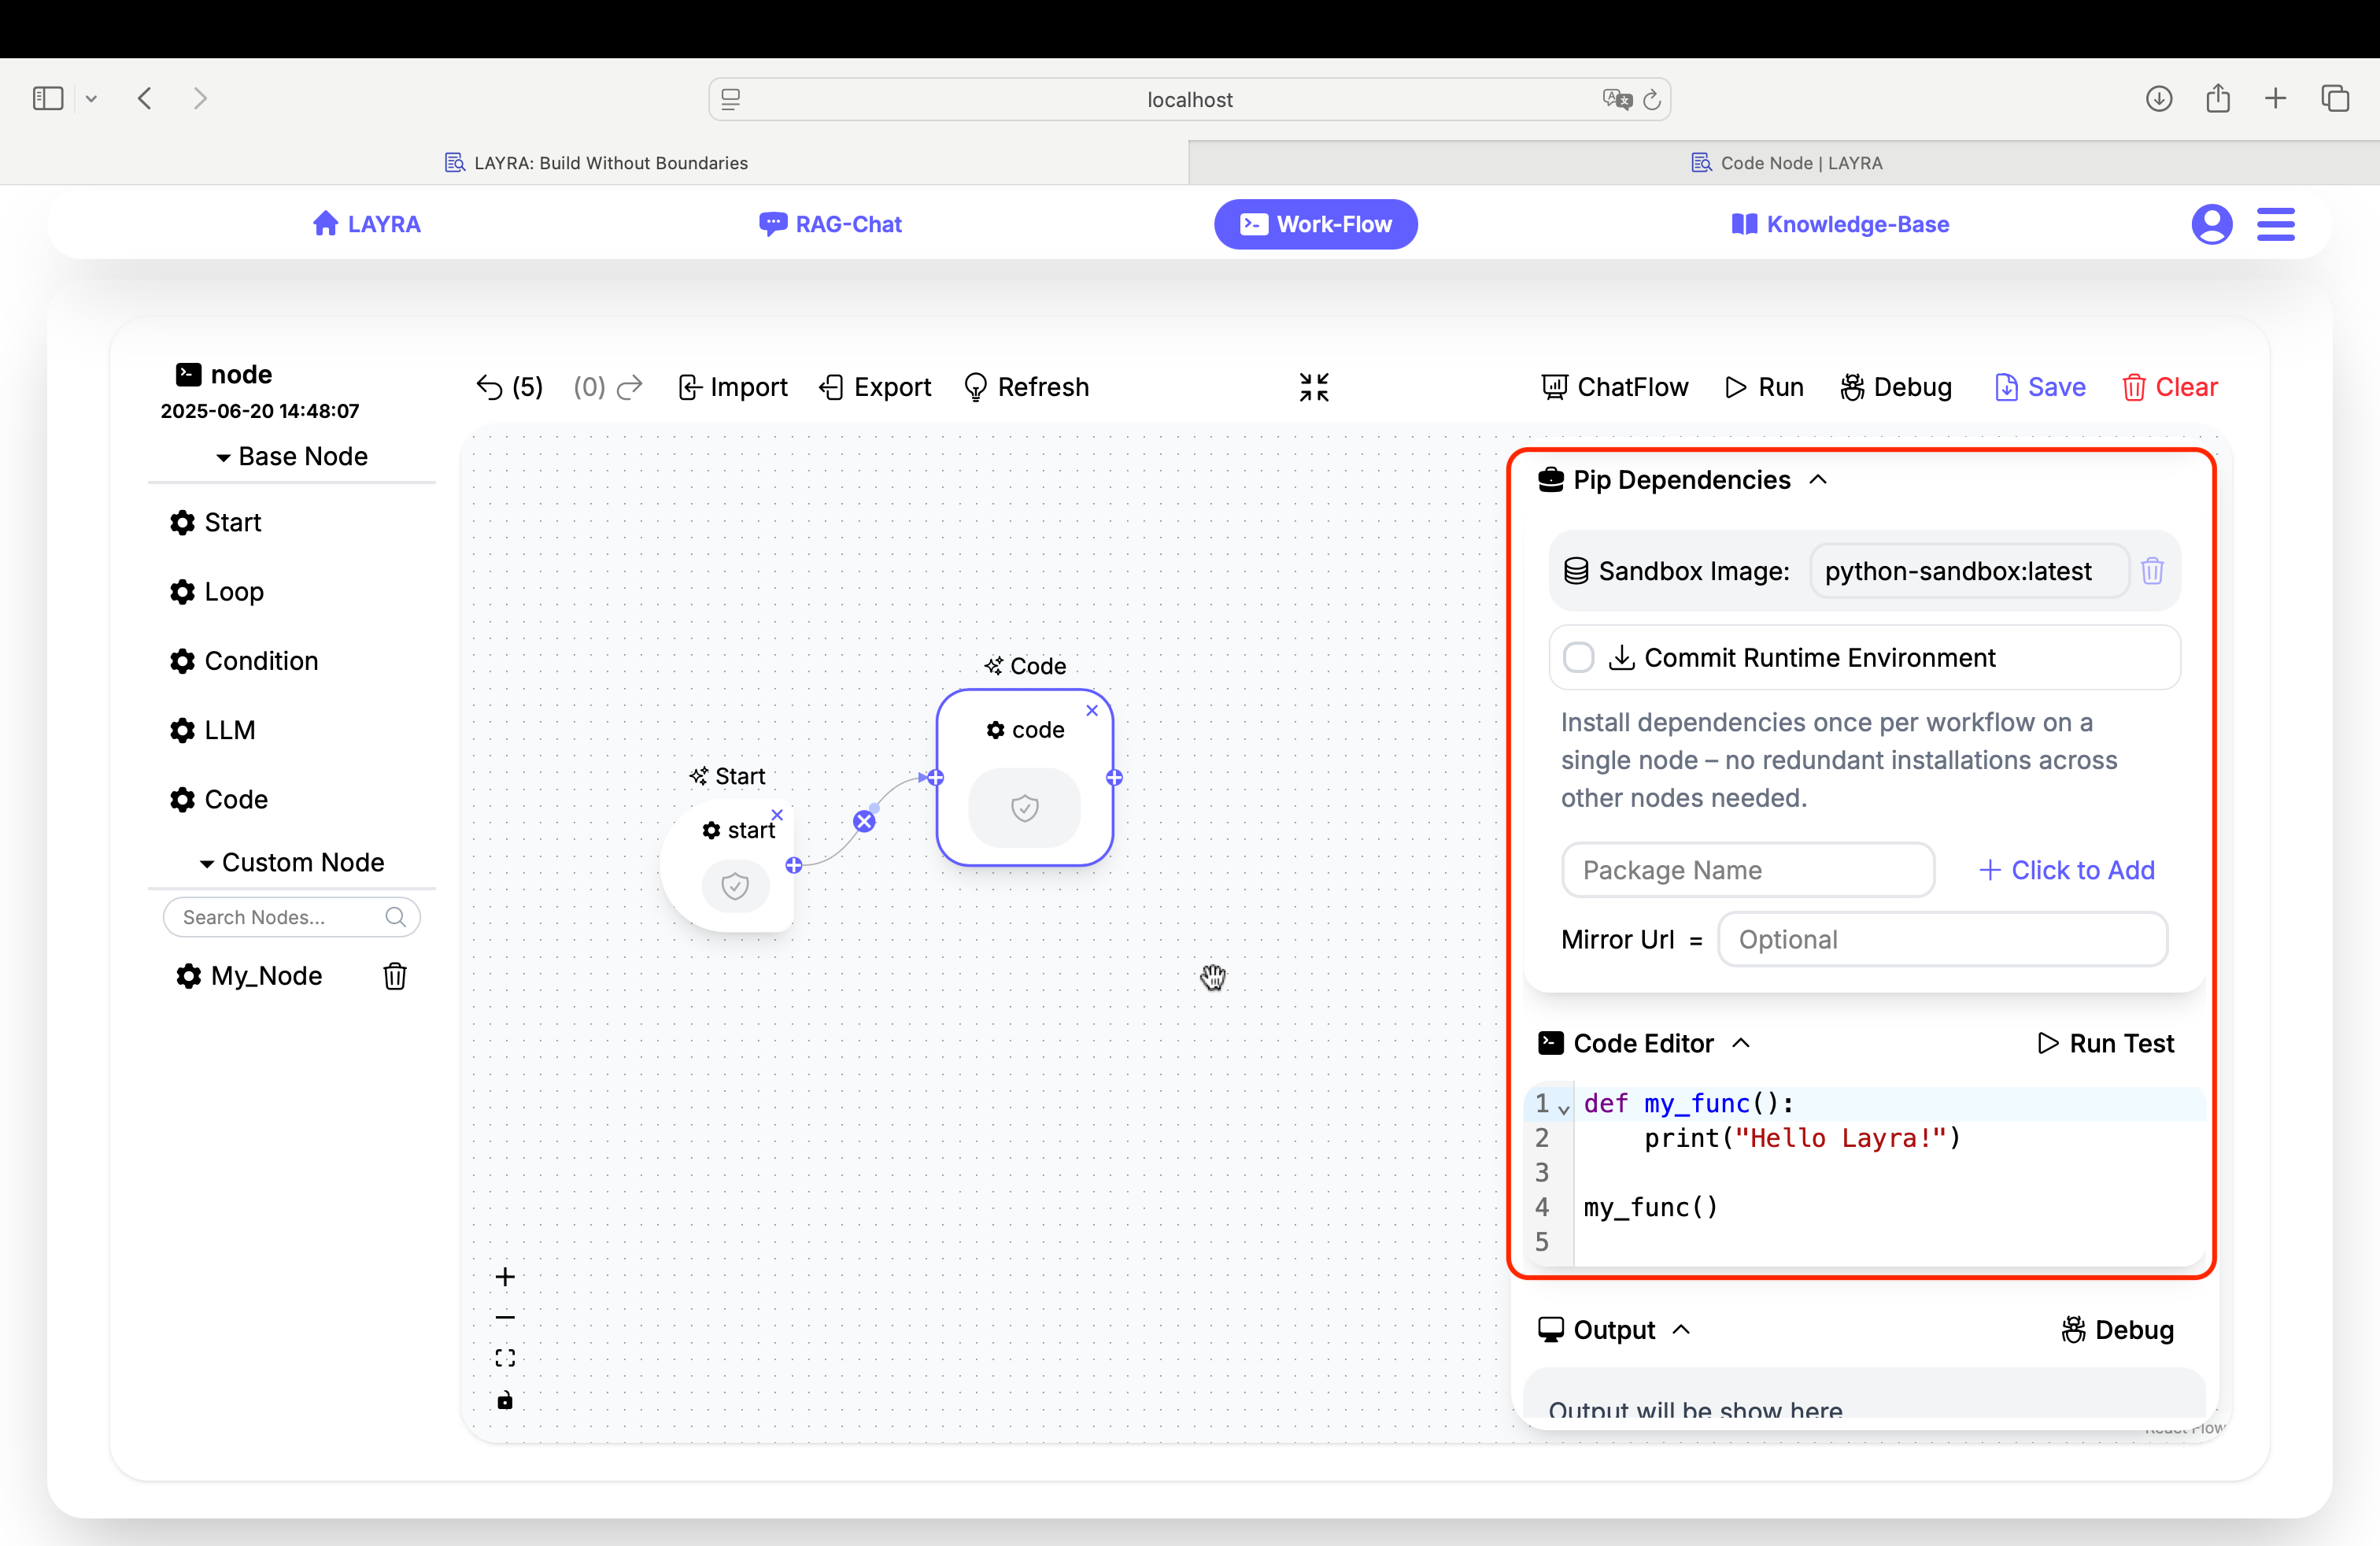
Task: Collapse the Code Editor section
Action: coord(1741,1043)
